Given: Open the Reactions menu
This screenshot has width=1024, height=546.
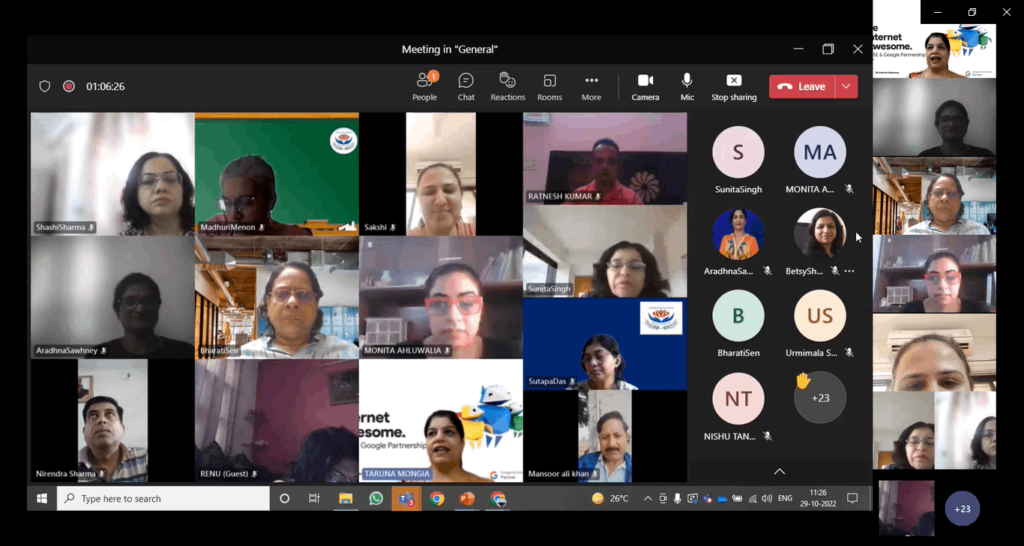Looking at the screenshot, I should (x=507, y=86).
